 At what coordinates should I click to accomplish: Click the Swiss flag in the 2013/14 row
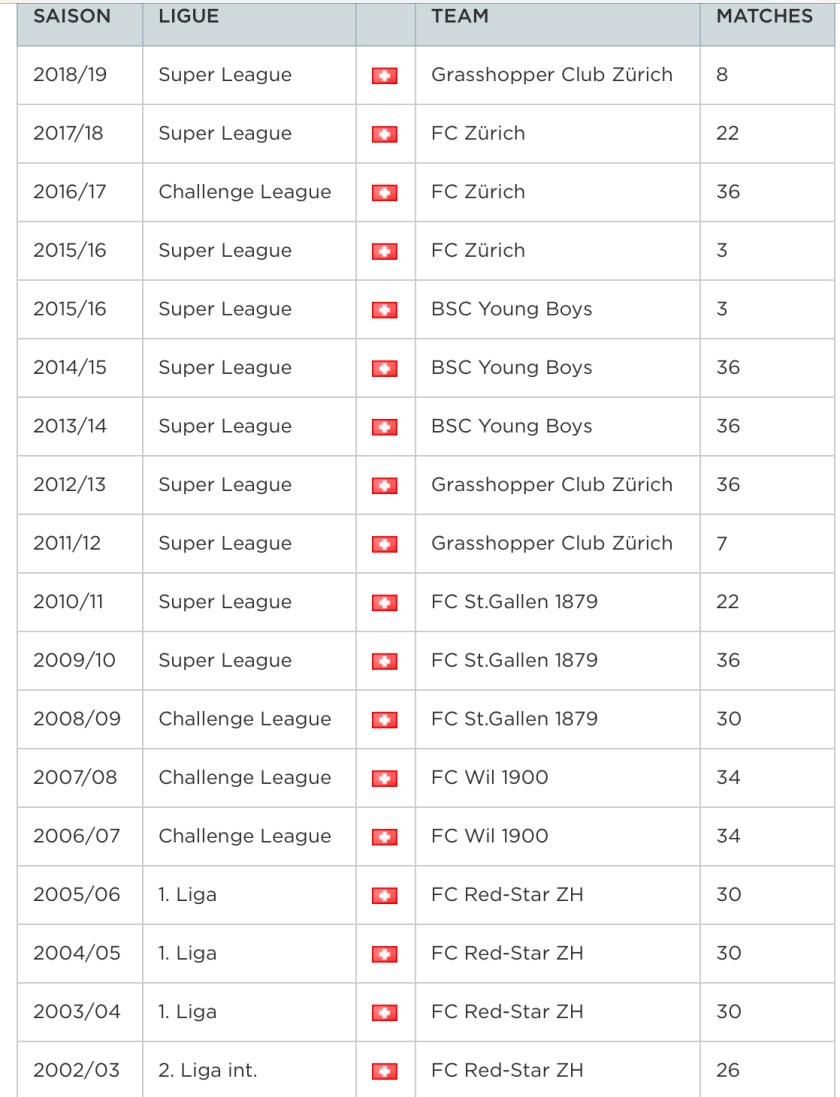[385, 427]
